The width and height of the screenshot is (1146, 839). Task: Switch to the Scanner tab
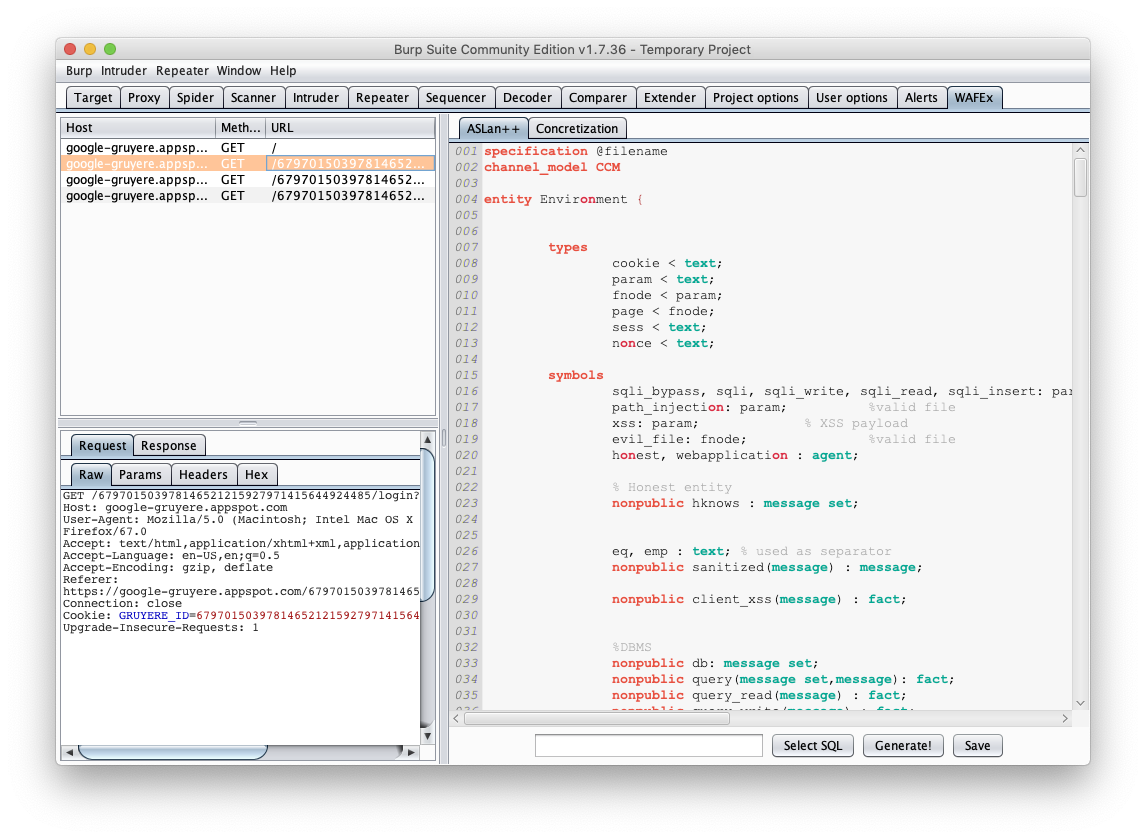(253, 98)
